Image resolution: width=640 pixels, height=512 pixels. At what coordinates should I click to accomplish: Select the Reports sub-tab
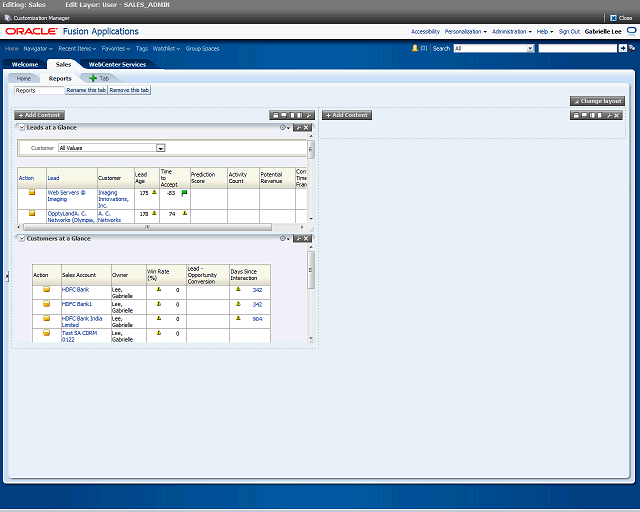(x=60, y=78)
